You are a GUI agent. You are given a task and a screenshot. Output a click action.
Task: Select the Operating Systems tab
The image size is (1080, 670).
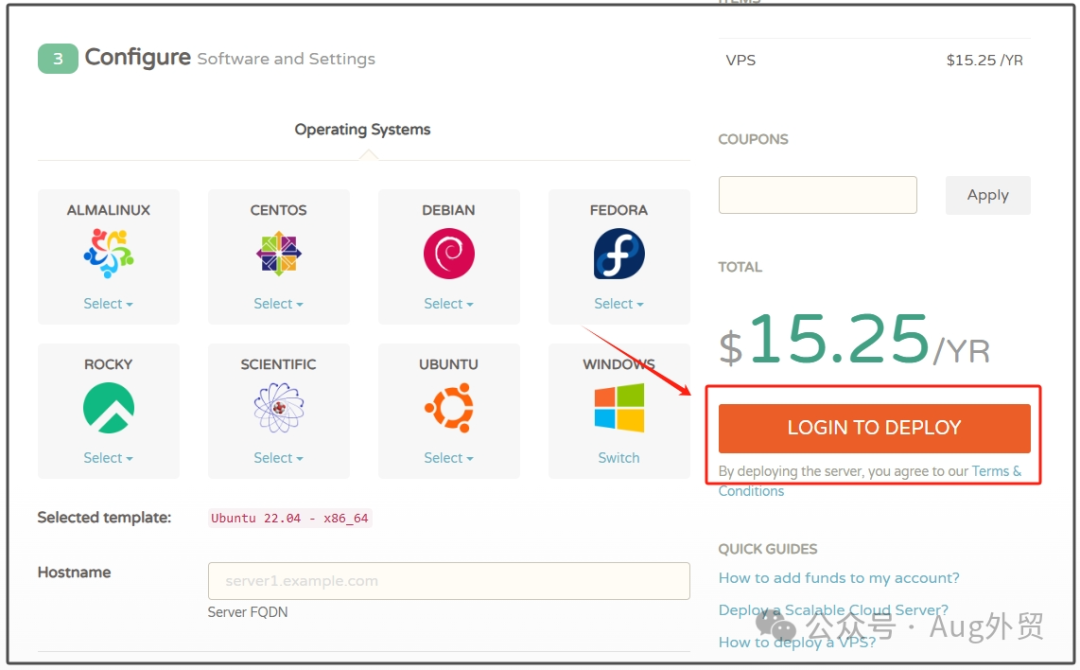click(362, 129)
